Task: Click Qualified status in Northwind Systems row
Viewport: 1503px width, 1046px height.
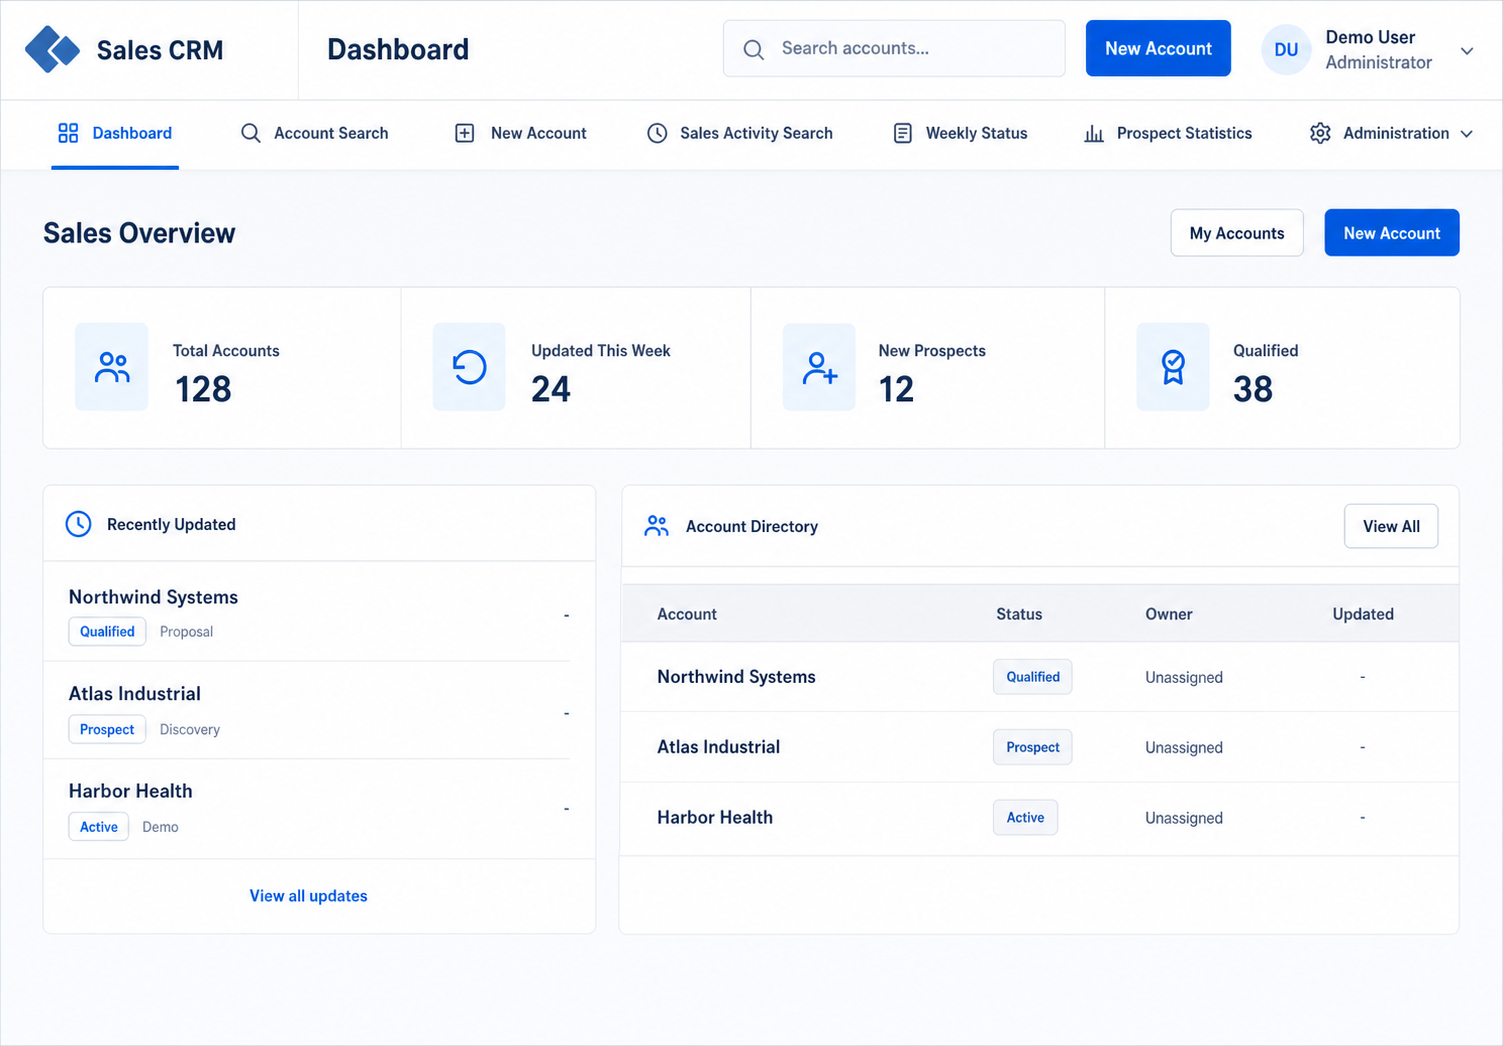Action: (x=1032, y=677)
